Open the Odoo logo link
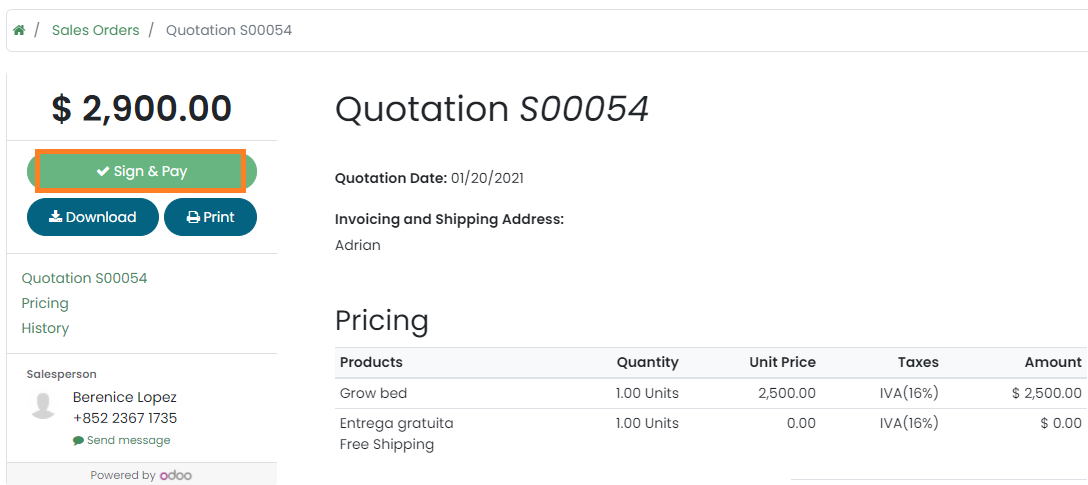Screen dimensions: 1088x485 click(x=175, y=475)
